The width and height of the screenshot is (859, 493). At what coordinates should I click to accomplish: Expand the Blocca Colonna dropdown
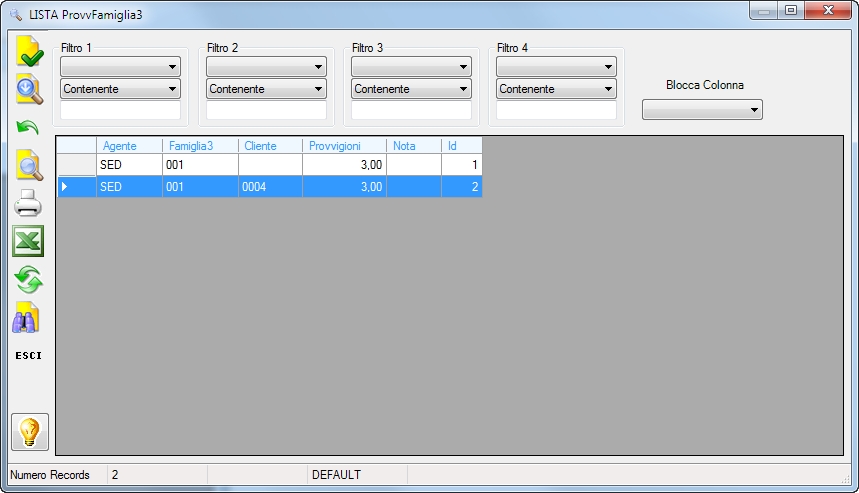pyautogui.click(x=702, y=110)
